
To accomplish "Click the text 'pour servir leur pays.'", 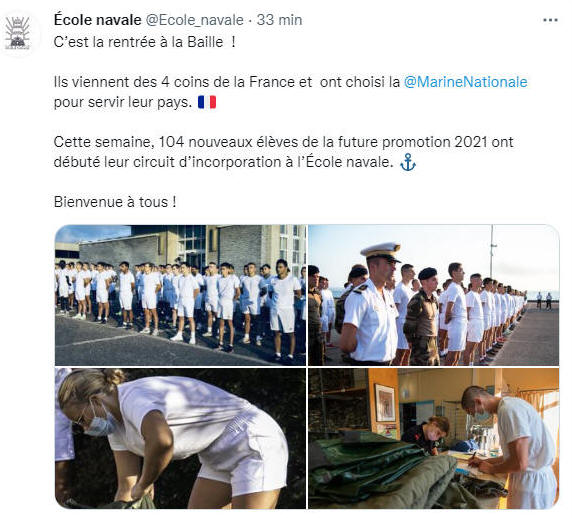I will [x=123, y=102].
